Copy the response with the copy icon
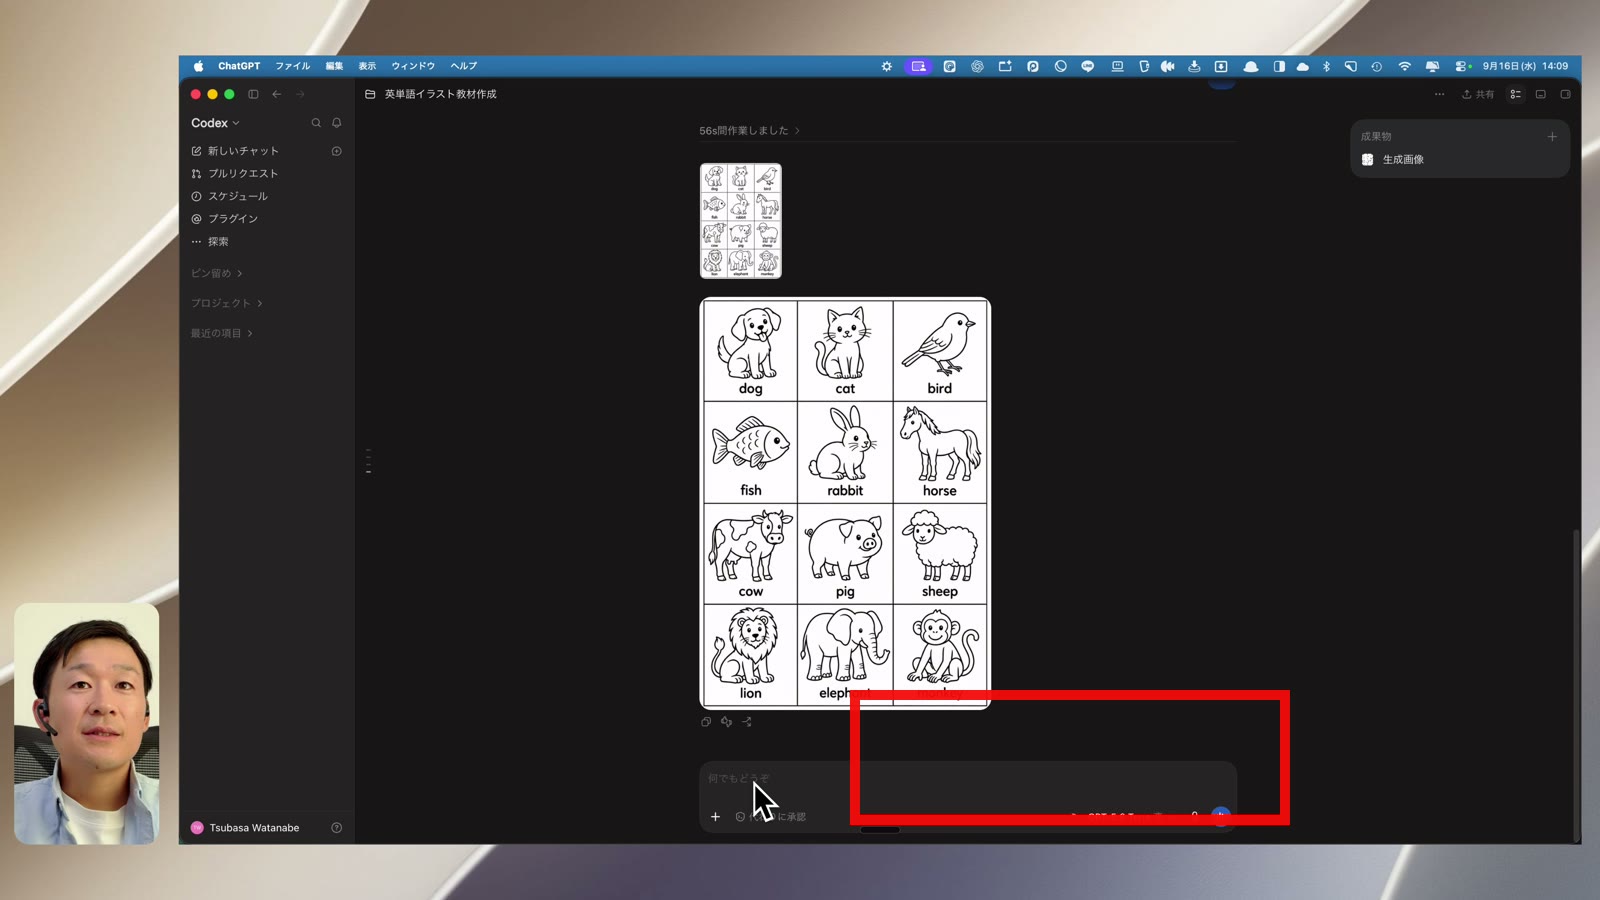1600x900 pixels. 706,722
